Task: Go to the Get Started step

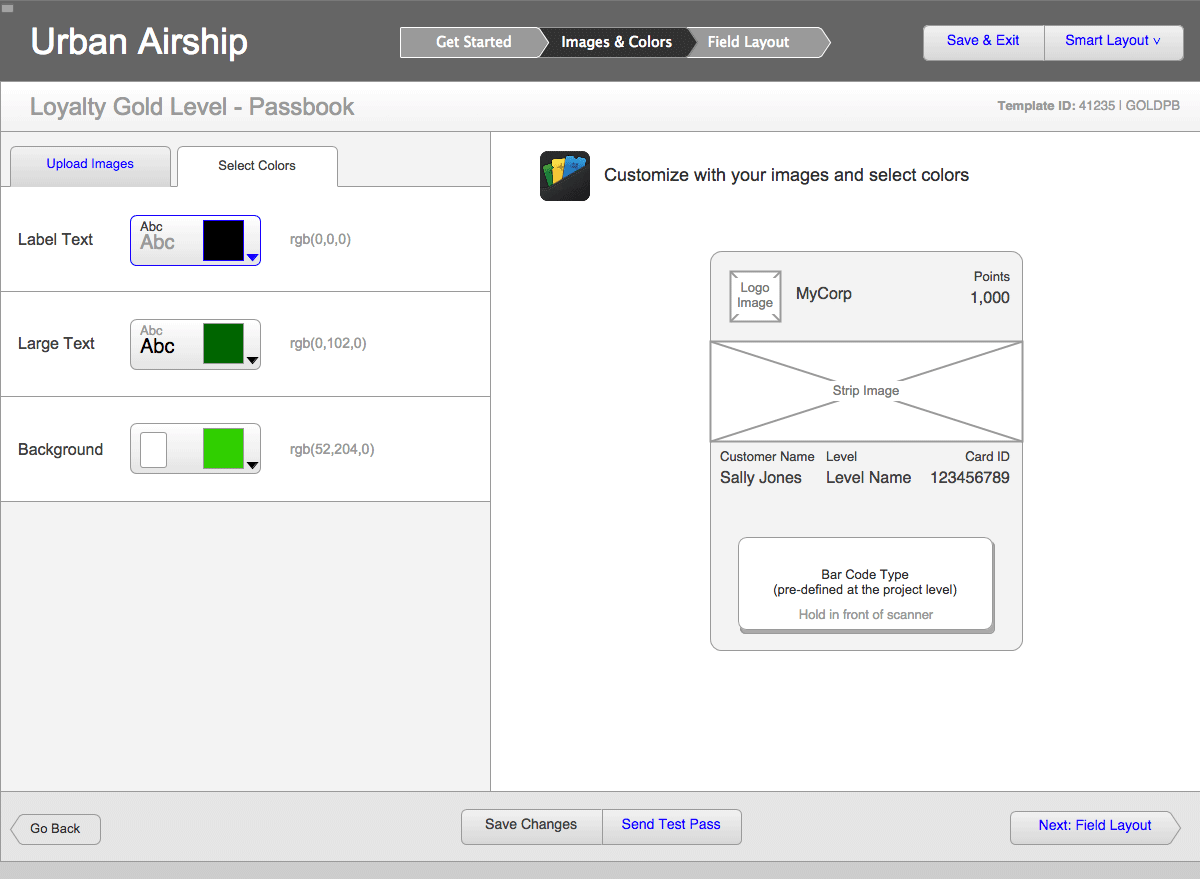Action: click(x=474, y=42)
